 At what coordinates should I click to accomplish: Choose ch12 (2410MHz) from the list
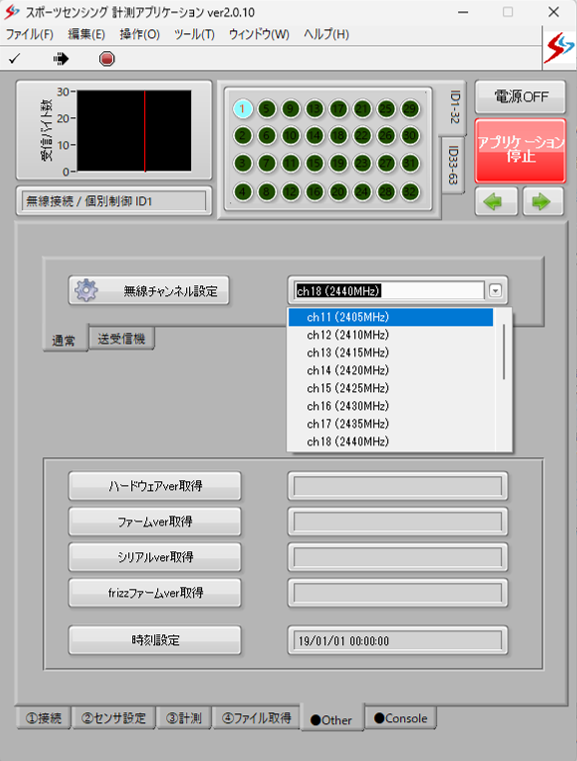coord(391,335)
